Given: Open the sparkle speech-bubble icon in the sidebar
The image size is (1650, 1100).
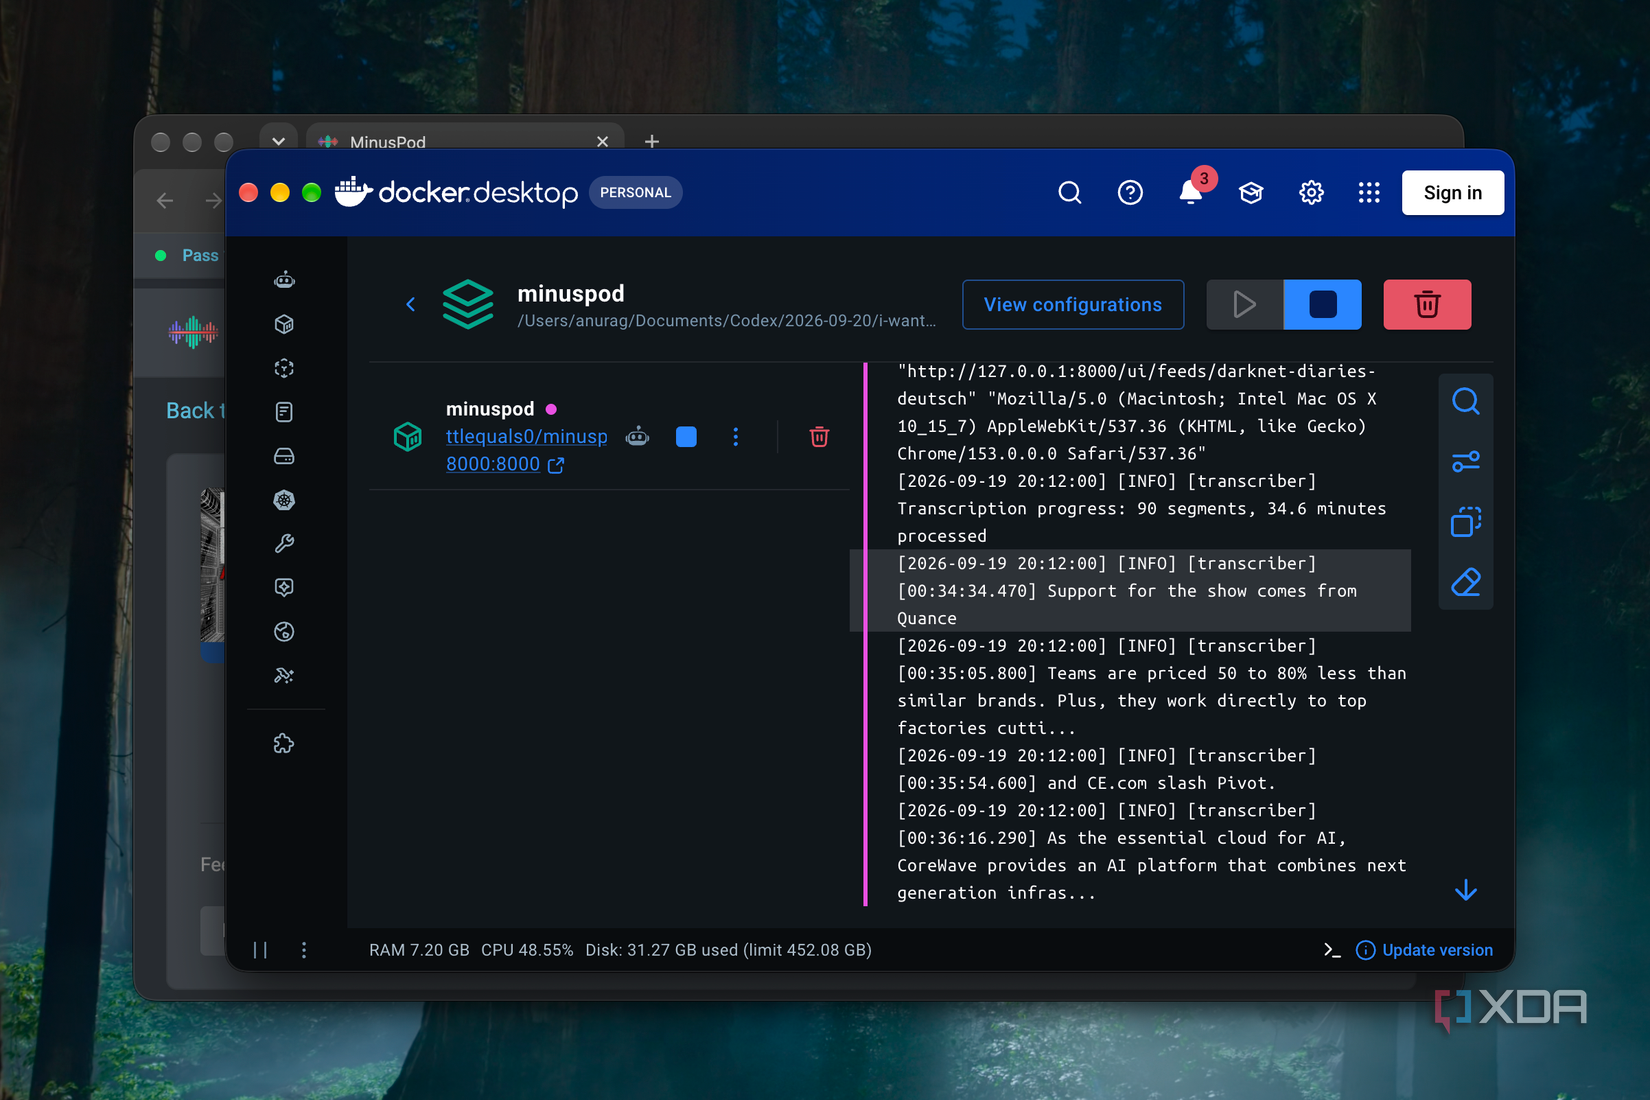Looking at the screenshot, I should [x=284, y=588].
